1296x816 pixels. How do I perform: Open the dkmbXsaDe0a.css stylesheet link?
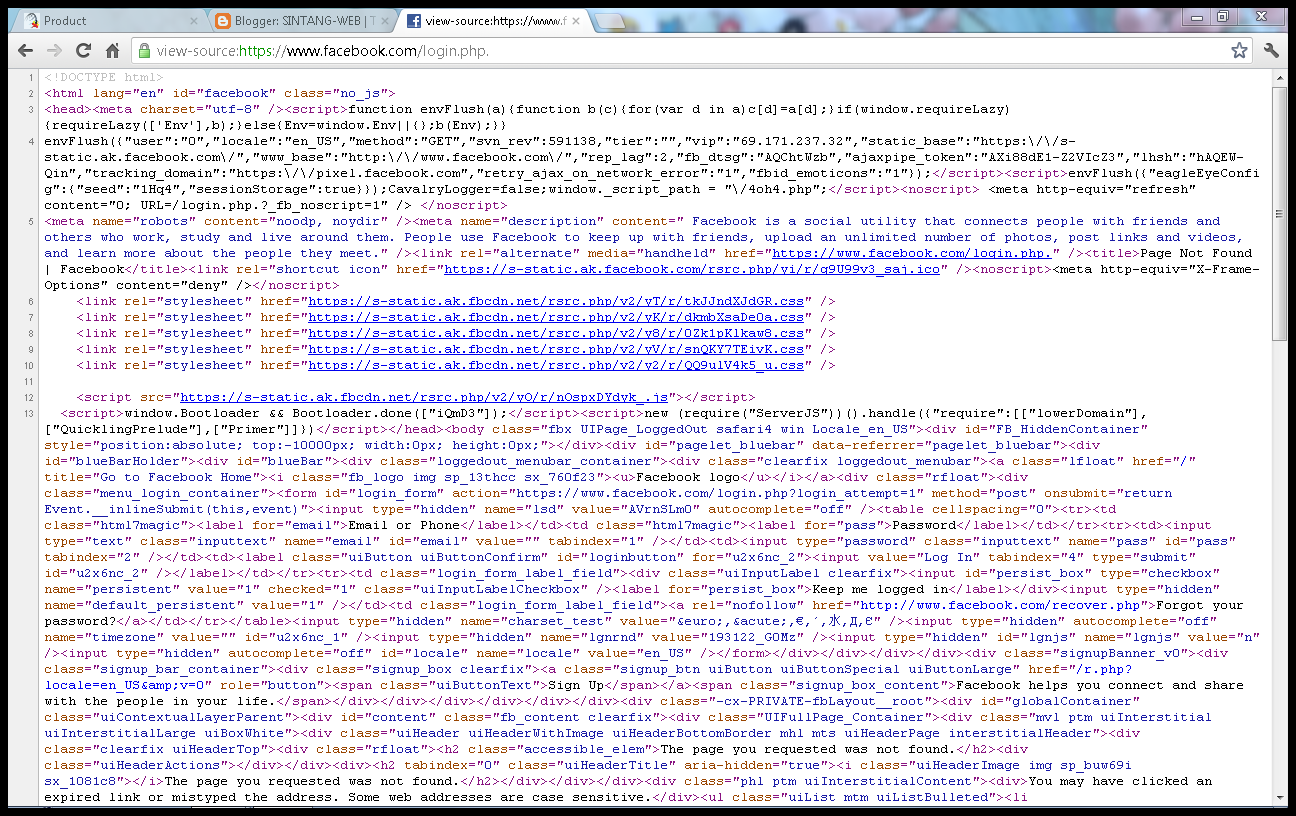(x=556, y=317)
